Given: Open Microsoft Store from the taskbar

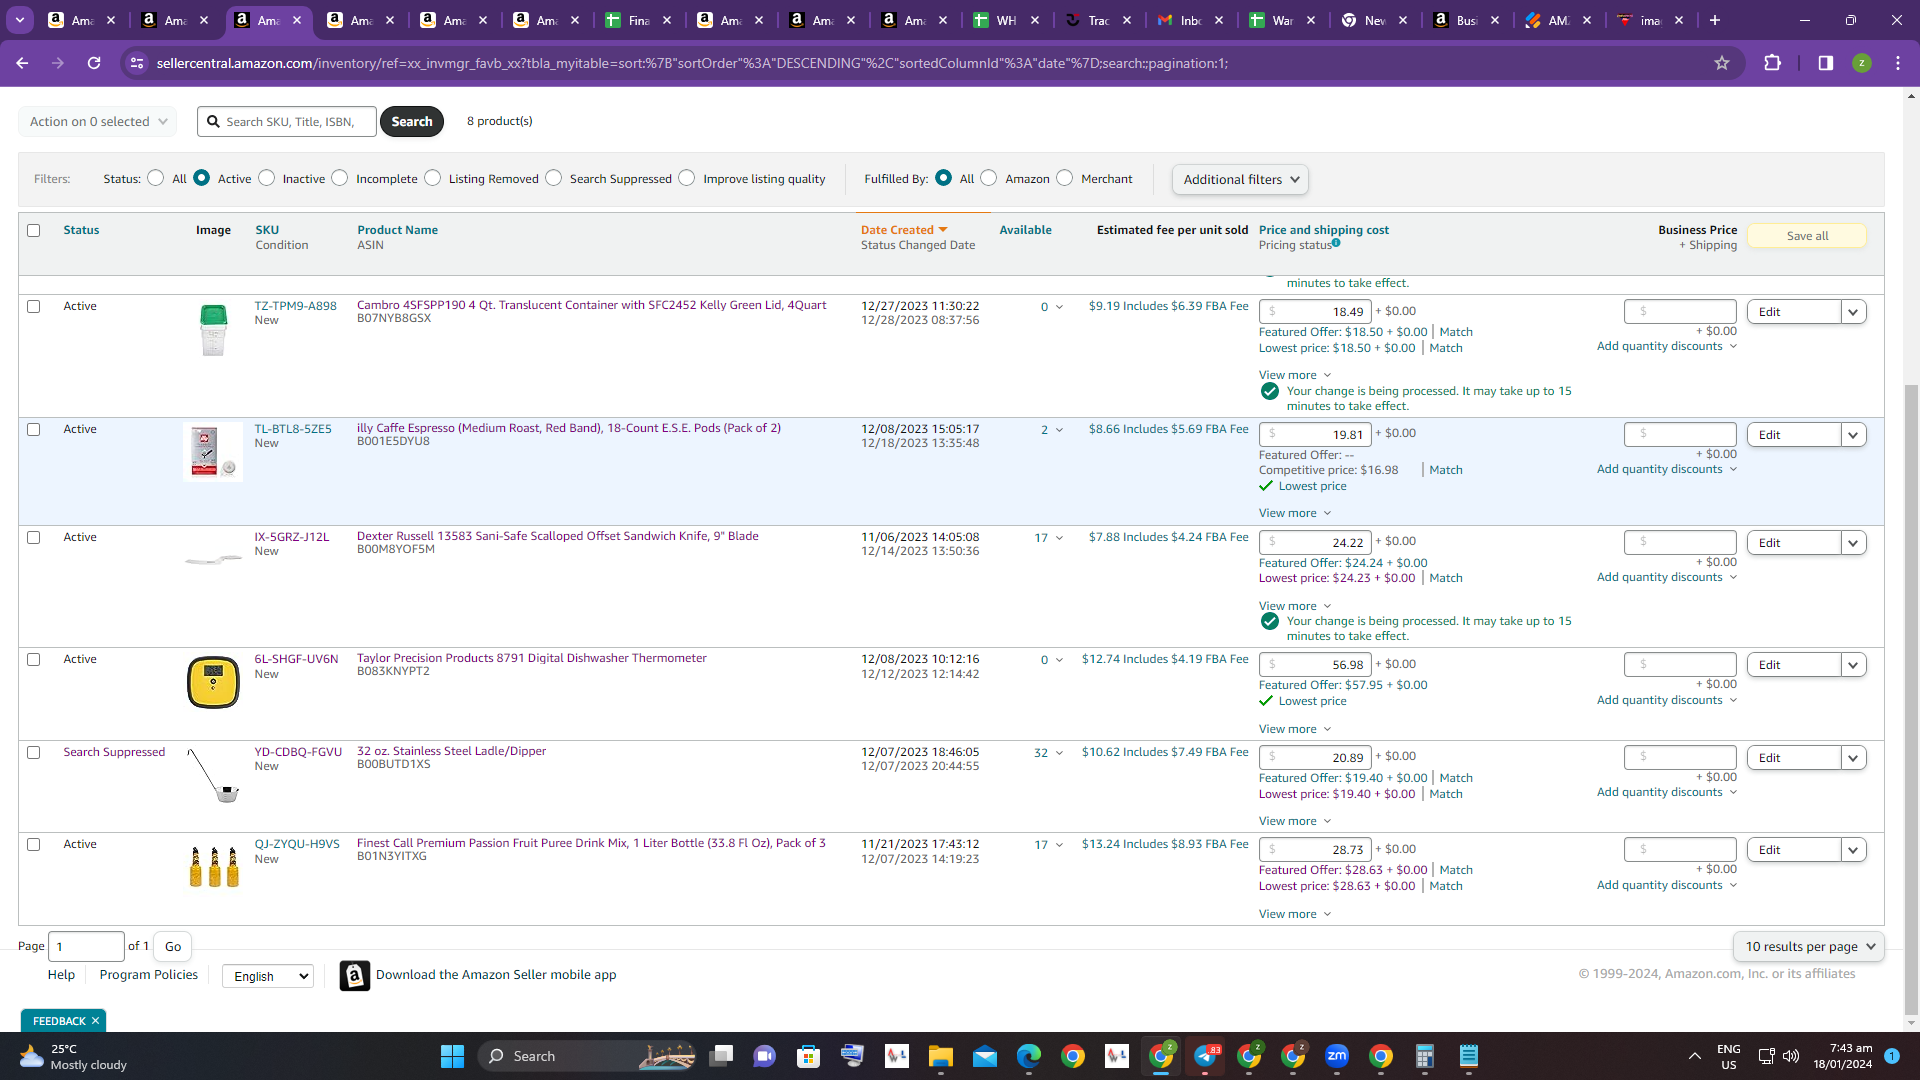Looking at the screenshot, I should tap(809, 1056).
